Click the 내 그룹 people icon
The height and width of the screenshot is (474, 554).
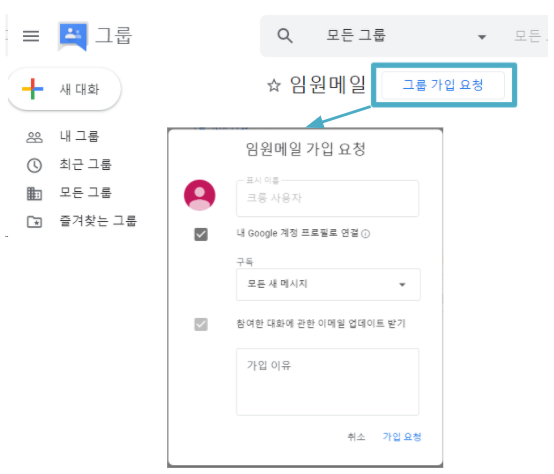pyautogui.click(x=35, y=137)
